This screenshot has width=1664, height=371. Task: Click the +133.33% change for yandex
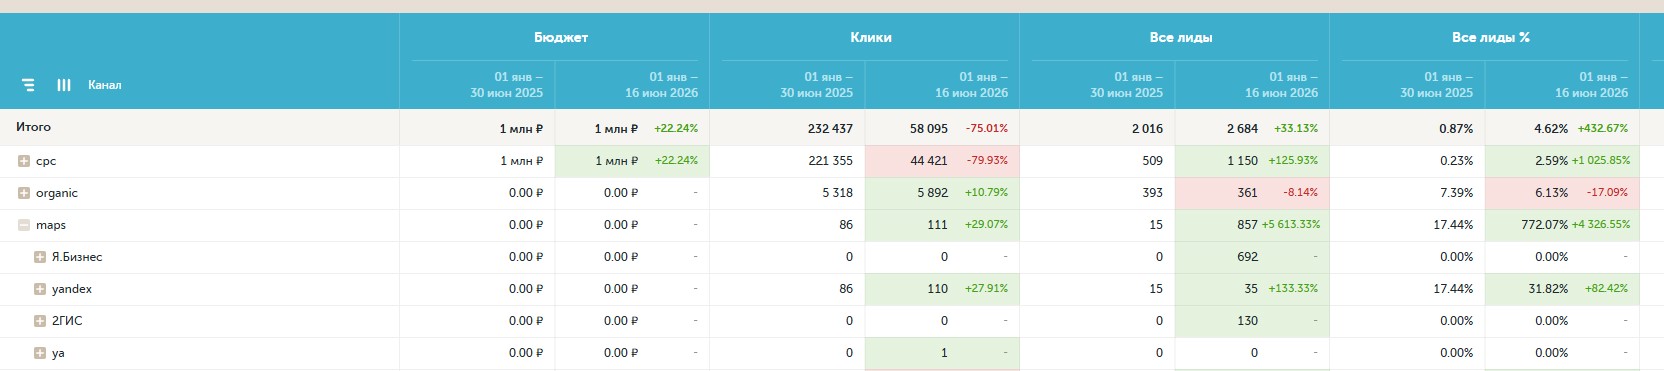(1293, 289)
